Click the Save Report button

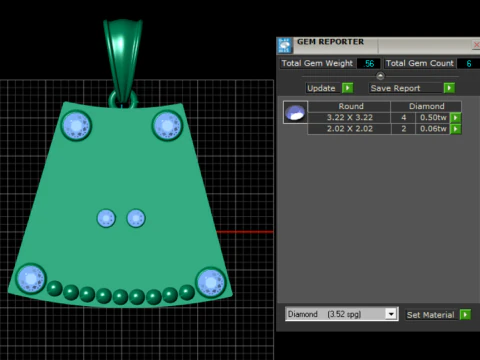[406, 88]
